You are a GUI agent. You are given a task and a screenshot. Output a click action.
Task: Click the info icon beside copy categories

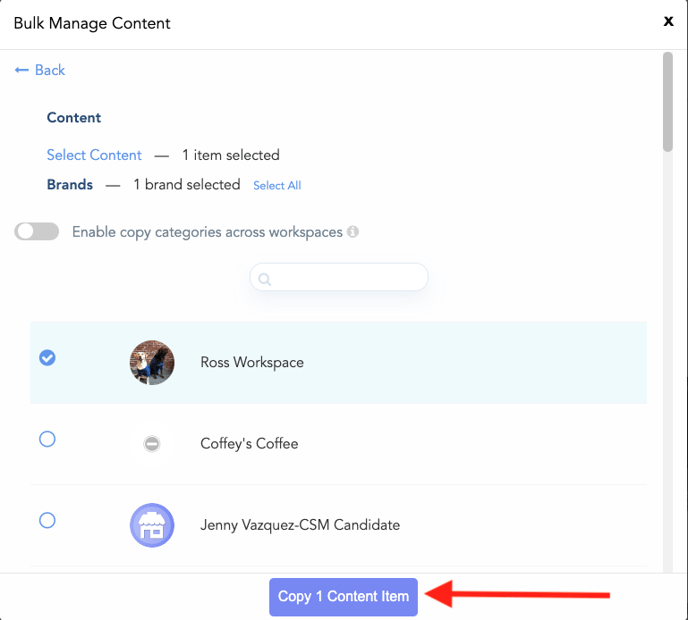(353, 231)
